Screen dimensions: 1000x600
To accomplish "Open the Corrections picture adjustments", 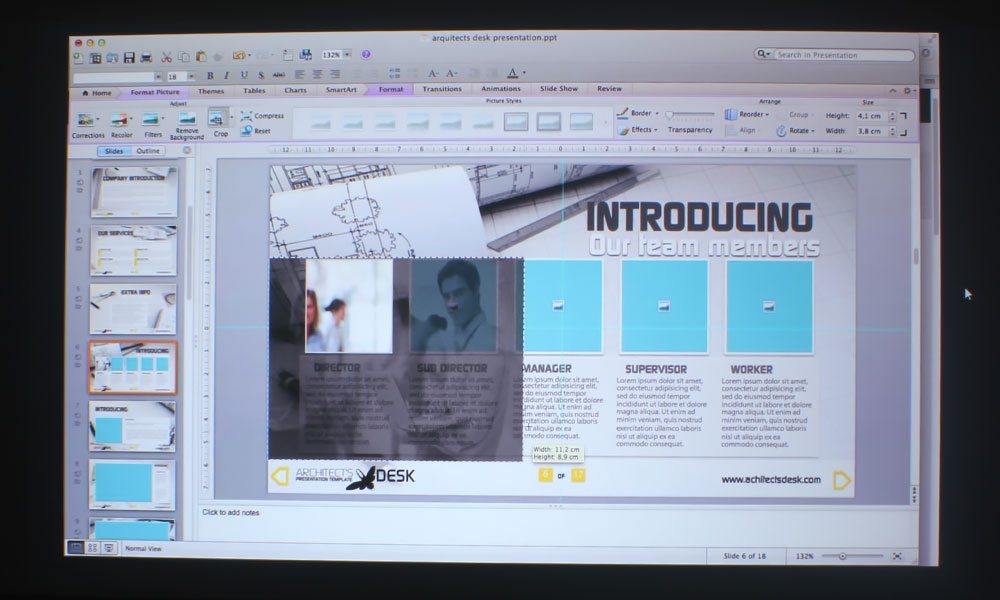I will (87, 120).
